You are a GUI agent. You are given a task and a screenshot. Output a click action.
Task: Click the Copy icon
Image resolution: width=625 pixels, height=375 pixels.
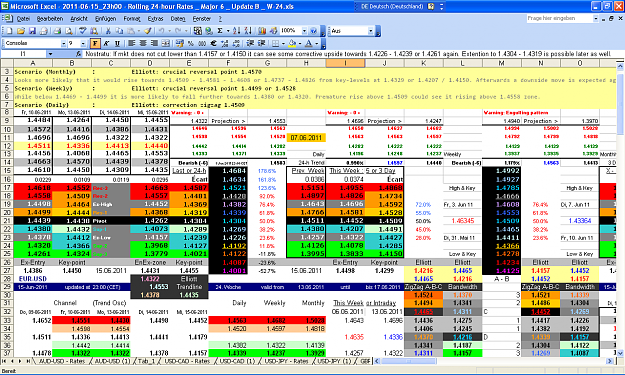pos(119,31)
